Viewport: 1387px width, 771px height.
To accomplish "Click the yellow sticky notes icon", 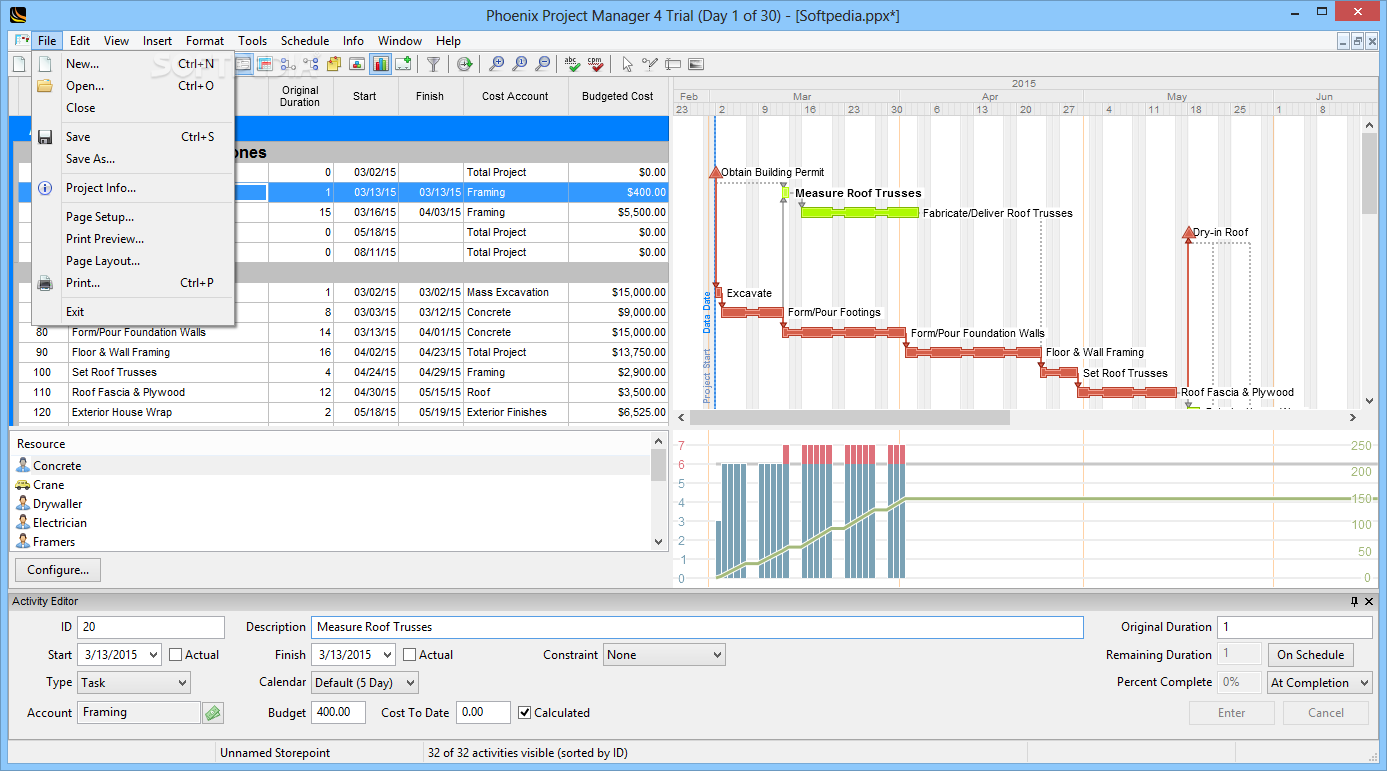I will (334, 64).
